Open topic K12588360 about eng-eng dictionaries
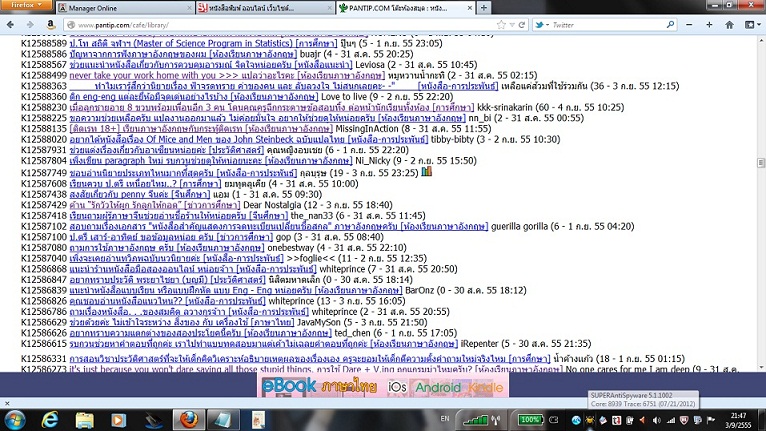 click(193, 97)
